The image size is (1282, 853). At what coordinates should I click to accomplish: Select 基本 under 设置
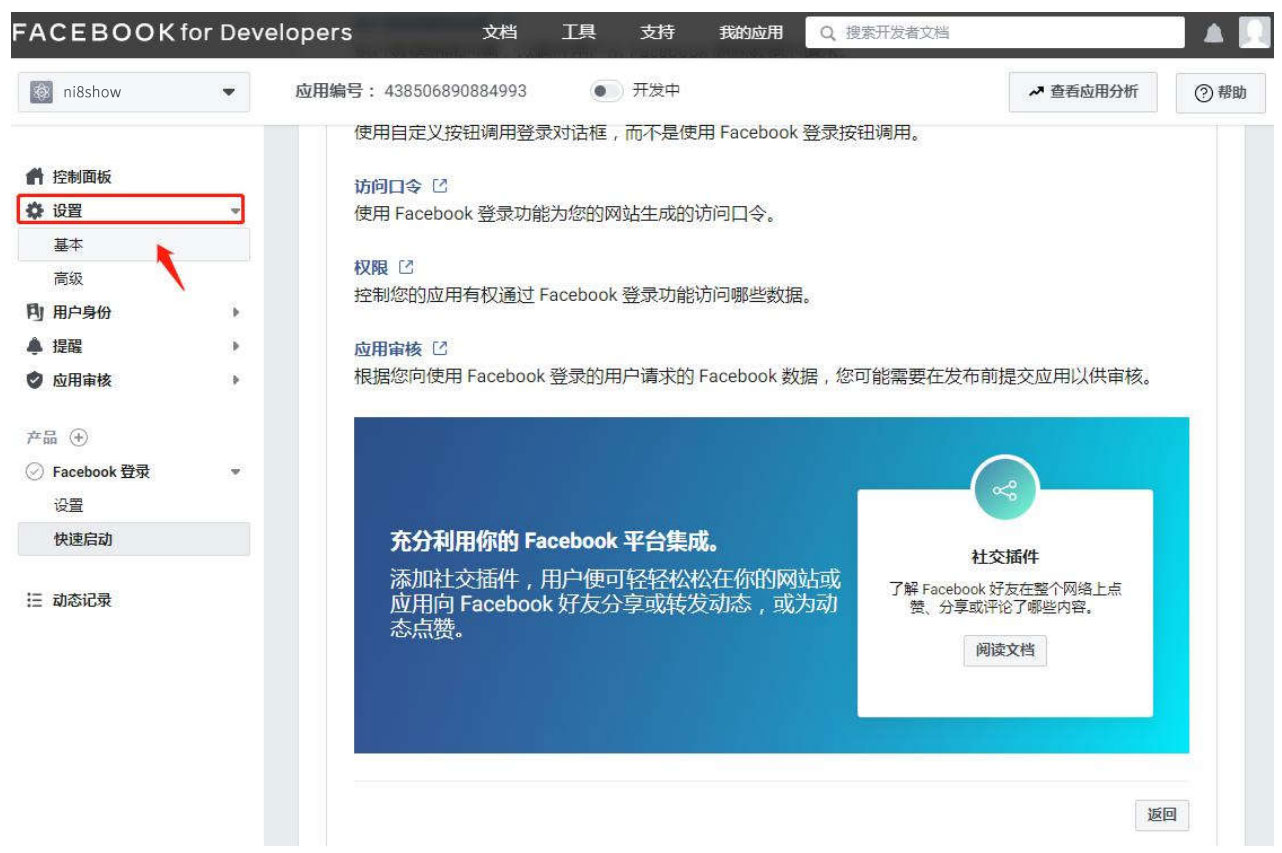[69, 245]
